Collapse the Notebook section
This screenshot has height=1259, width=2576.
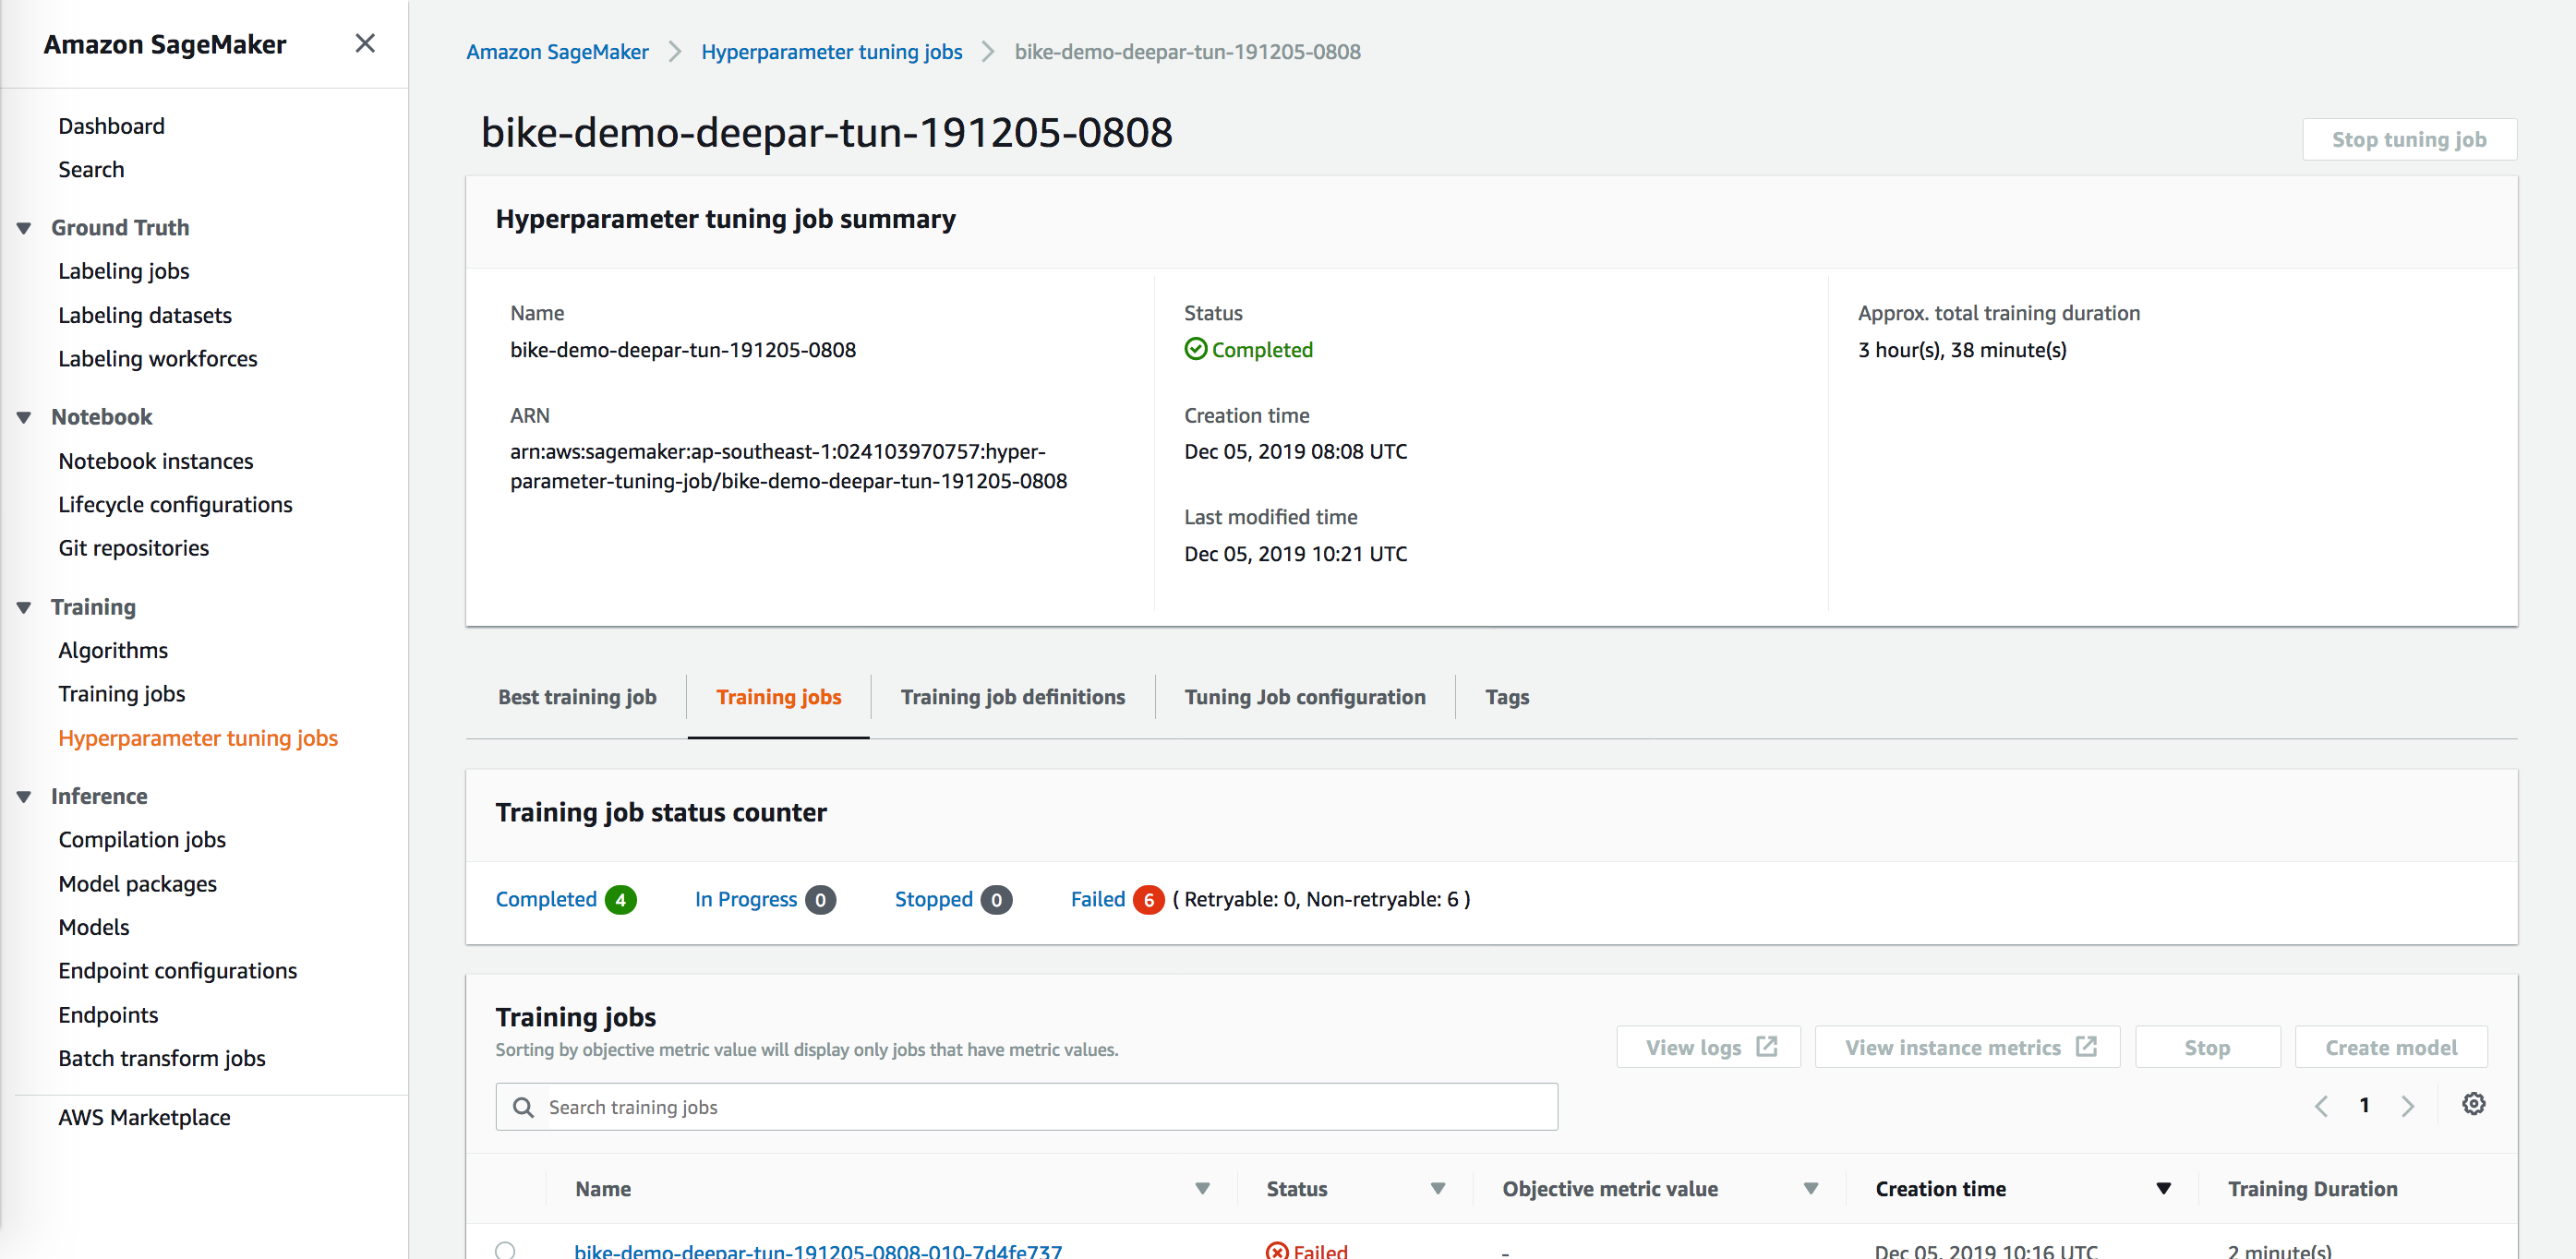pyautogui.click(x=24, y=417)
